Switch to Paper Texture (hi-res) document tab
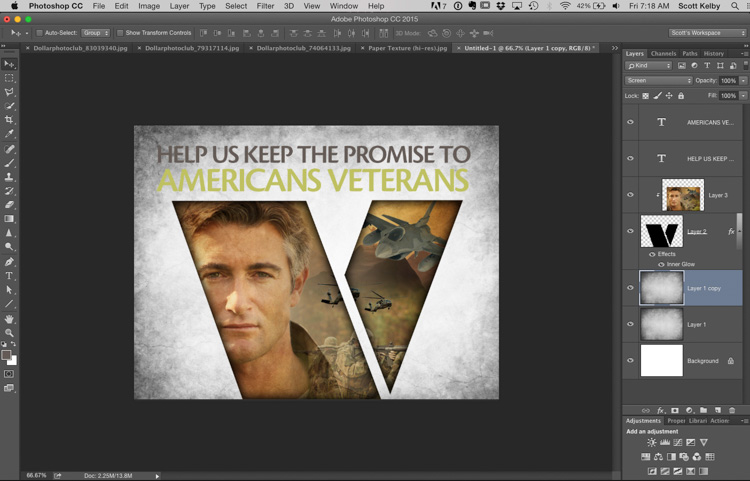 coord(409,47)
